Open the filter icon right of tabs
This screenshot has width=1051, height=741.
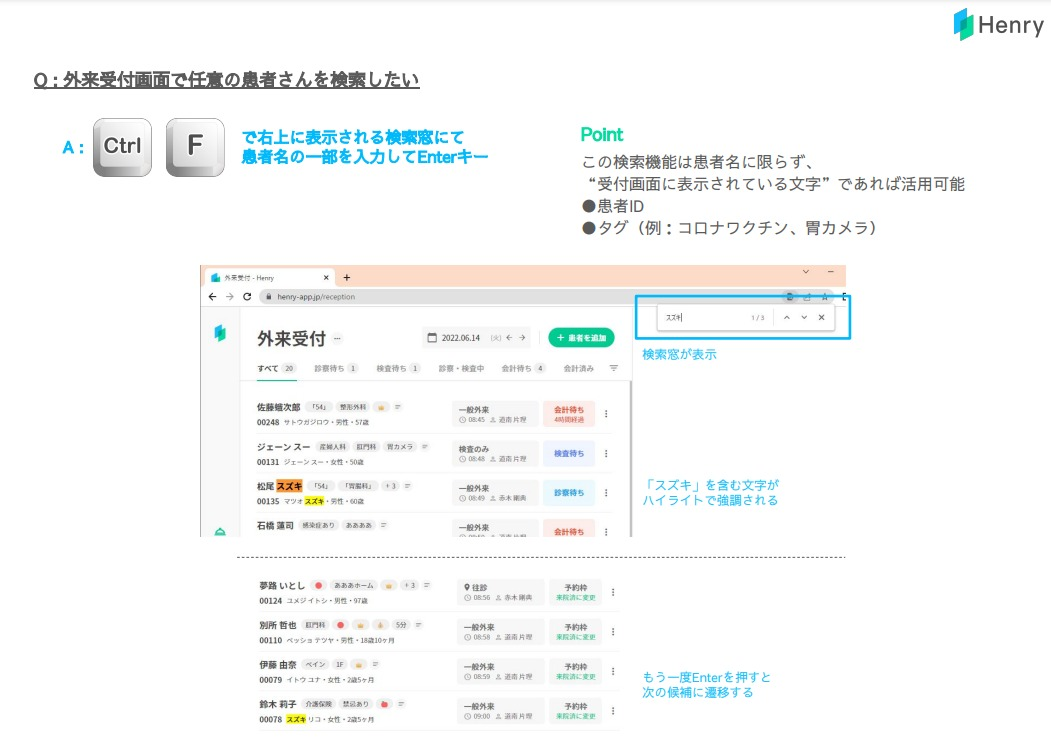(613, 368)
